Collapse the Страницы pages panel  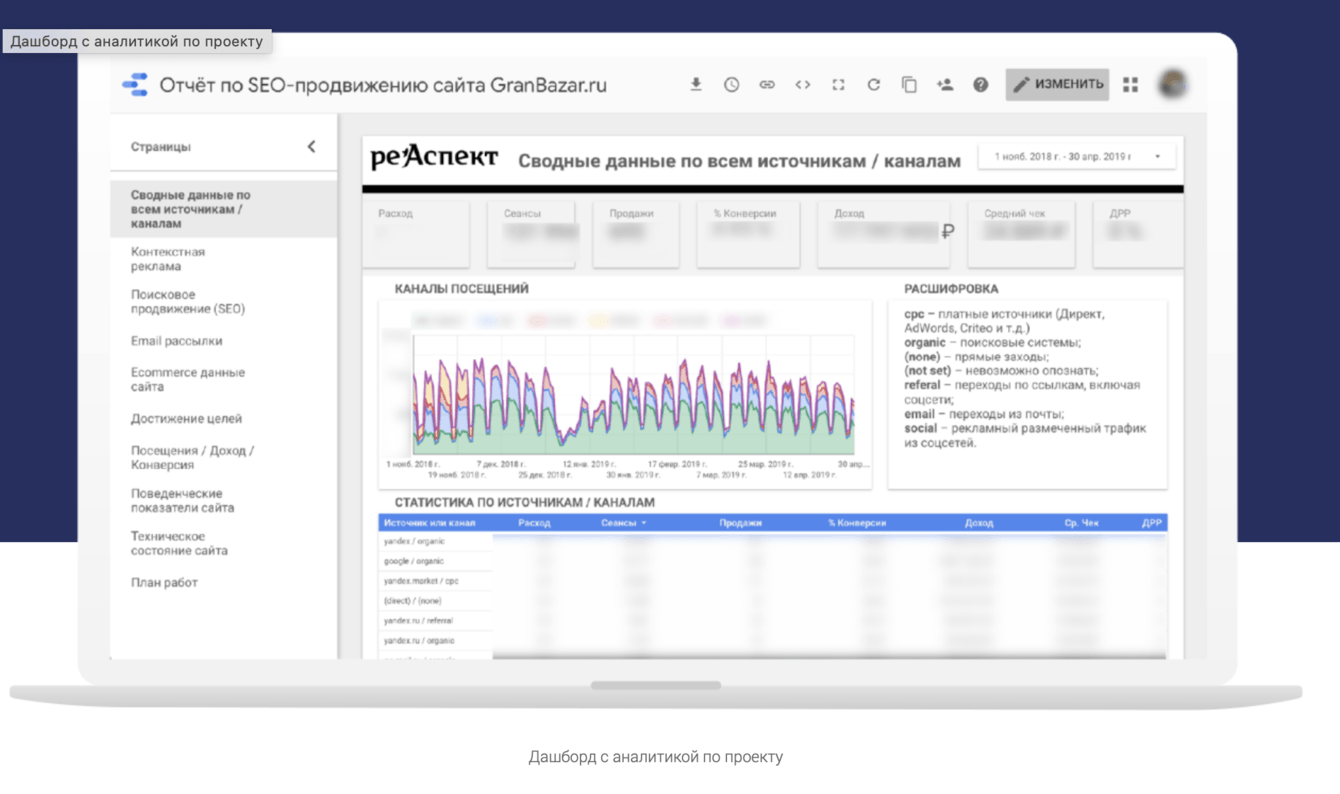click(x=311, y=147)
